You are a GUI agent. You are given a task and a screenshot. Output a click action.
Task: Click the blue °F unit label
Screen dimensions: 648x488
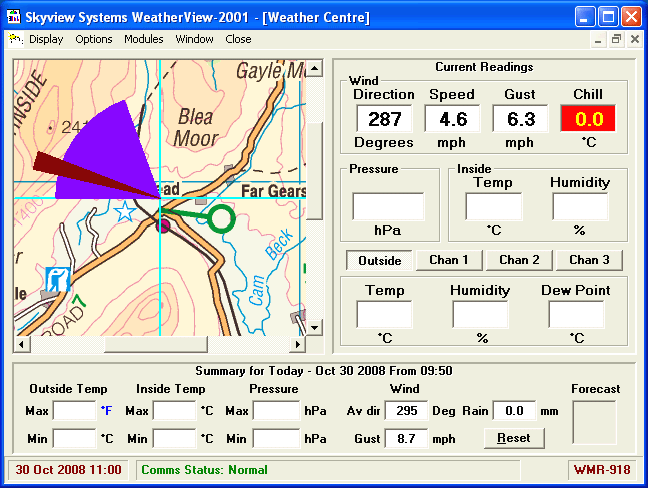(106, 411)
